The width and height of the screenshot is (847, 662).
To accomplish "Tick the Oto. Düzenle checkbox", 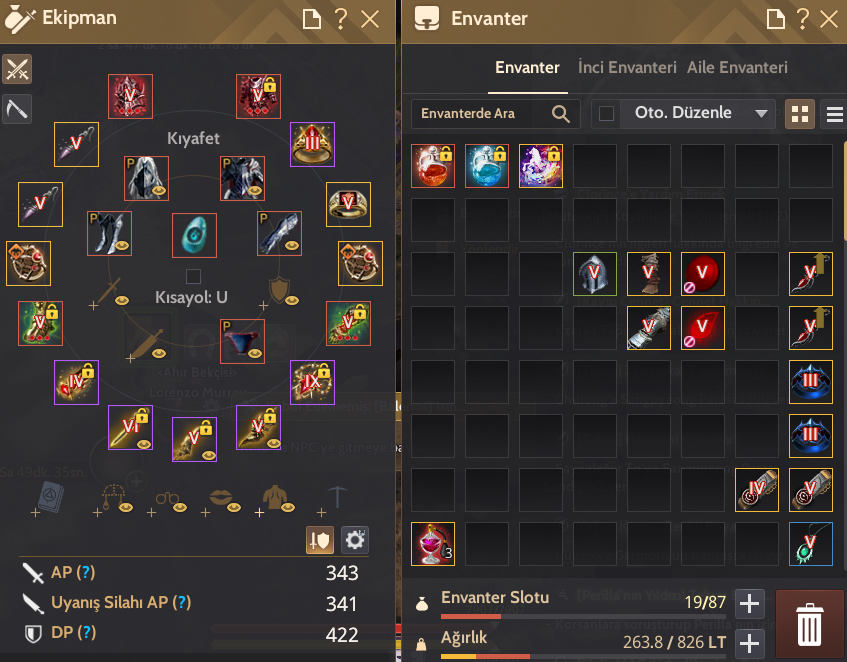I will (x=606, y=114).
